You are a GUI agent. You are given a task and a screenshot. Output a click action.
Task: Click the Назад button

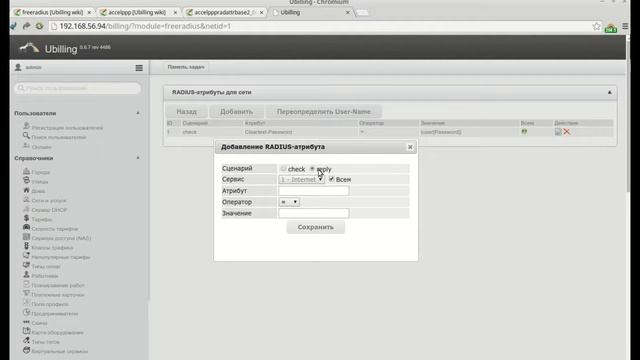(x=187, y=111)
